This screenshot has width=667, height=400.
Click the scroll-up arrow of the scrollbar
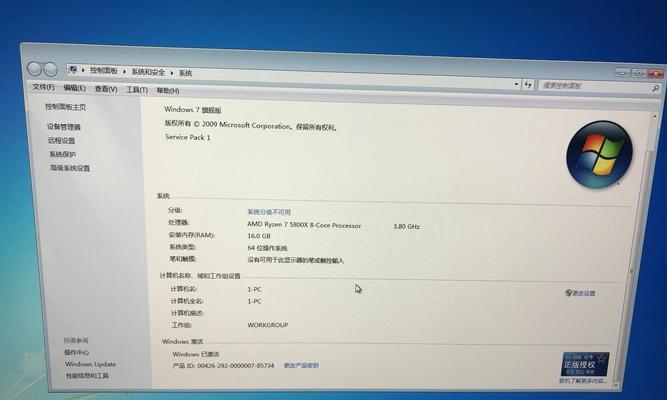pos(654,116)
